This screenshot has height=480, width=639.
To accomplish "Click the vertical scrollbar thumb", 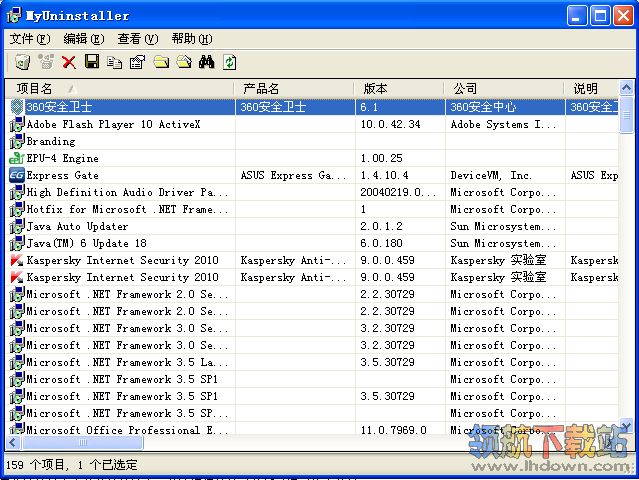I will (x=626, y=115).
